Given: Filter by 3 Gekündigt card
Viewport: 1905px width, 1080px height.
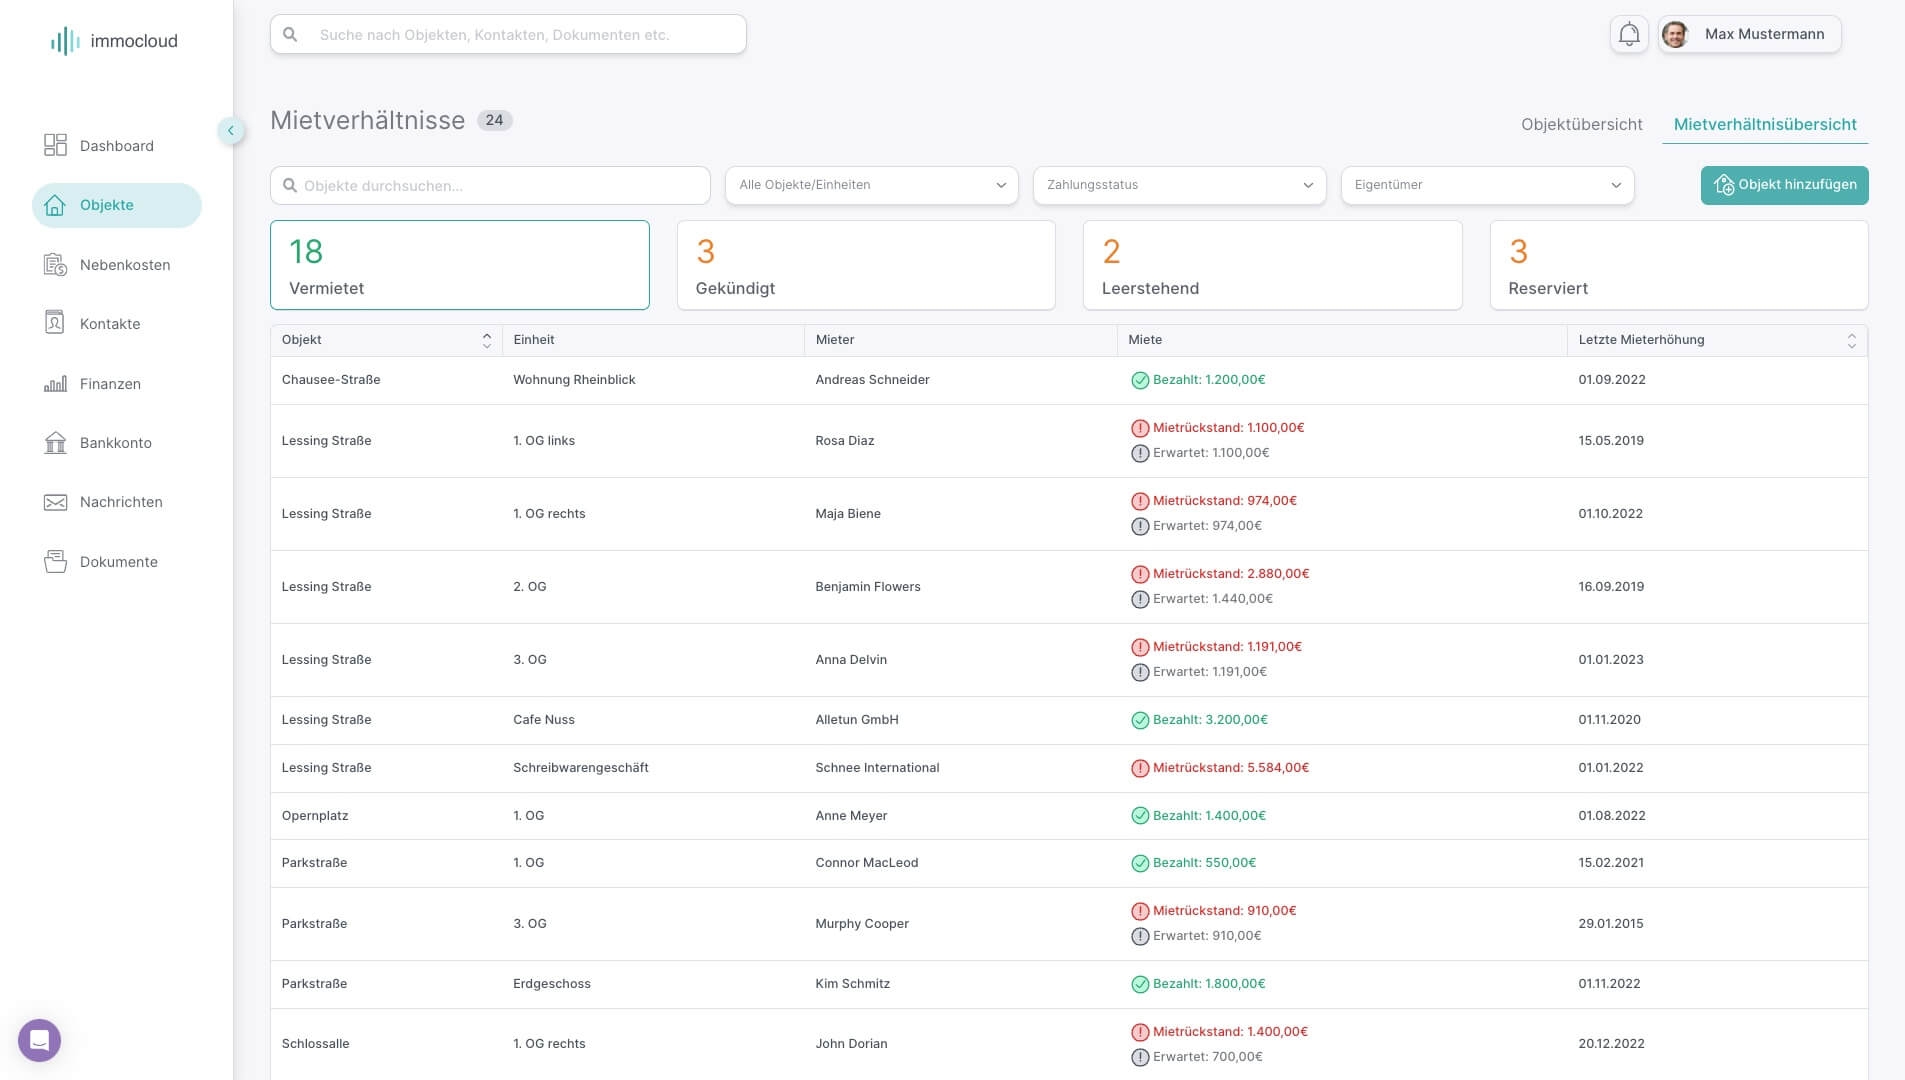Looking at the screenshot, I should [866, 265].
